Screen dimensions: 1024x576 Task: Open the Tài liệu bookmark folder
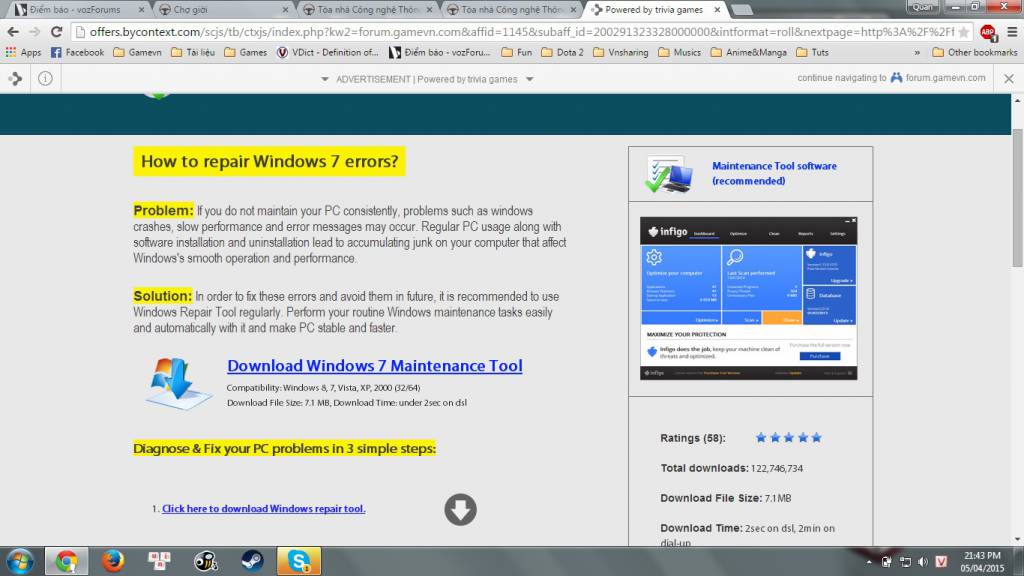coord(193,52)
